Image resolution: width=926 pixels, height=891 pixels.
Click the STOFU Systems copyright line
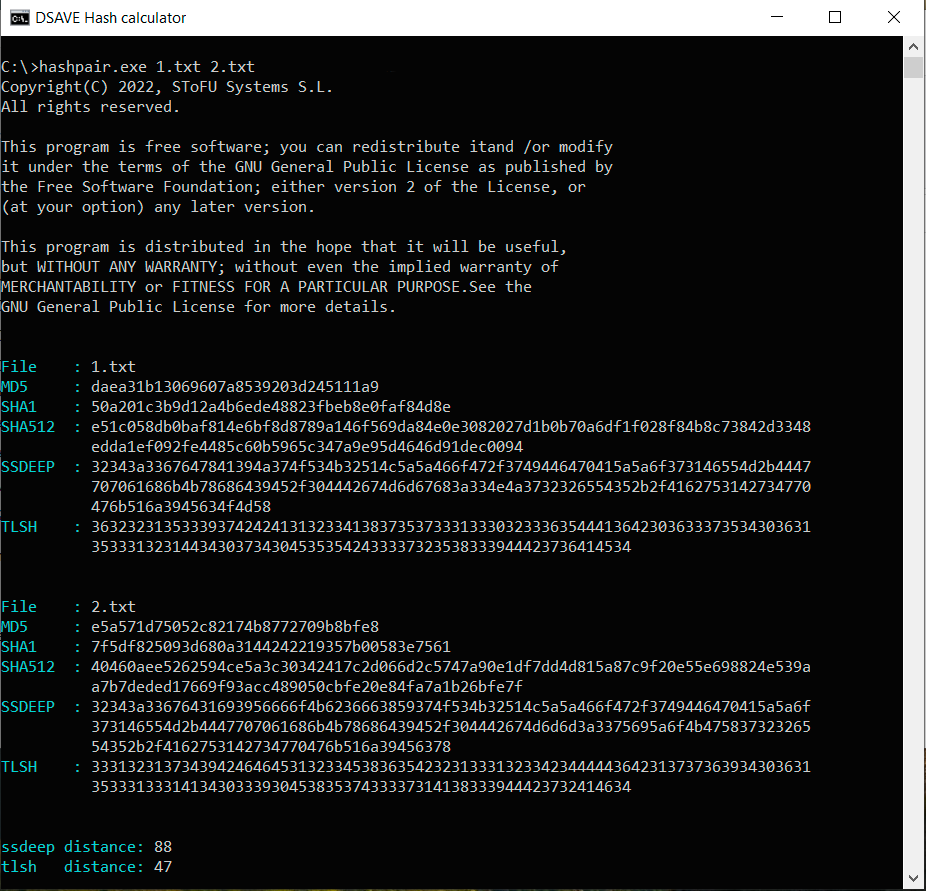(167, 87)
